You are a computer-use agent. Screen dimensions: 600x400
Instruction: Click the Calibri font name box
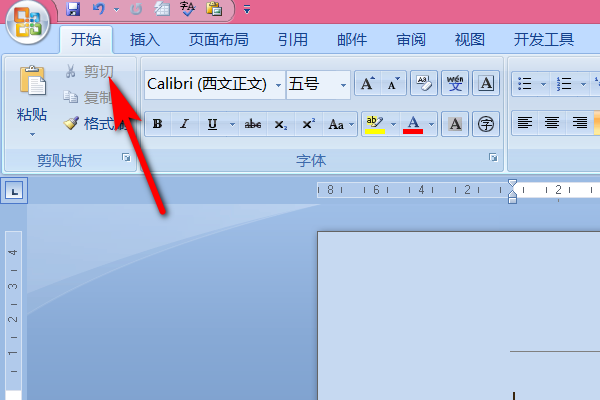click(x=209, y=84)
